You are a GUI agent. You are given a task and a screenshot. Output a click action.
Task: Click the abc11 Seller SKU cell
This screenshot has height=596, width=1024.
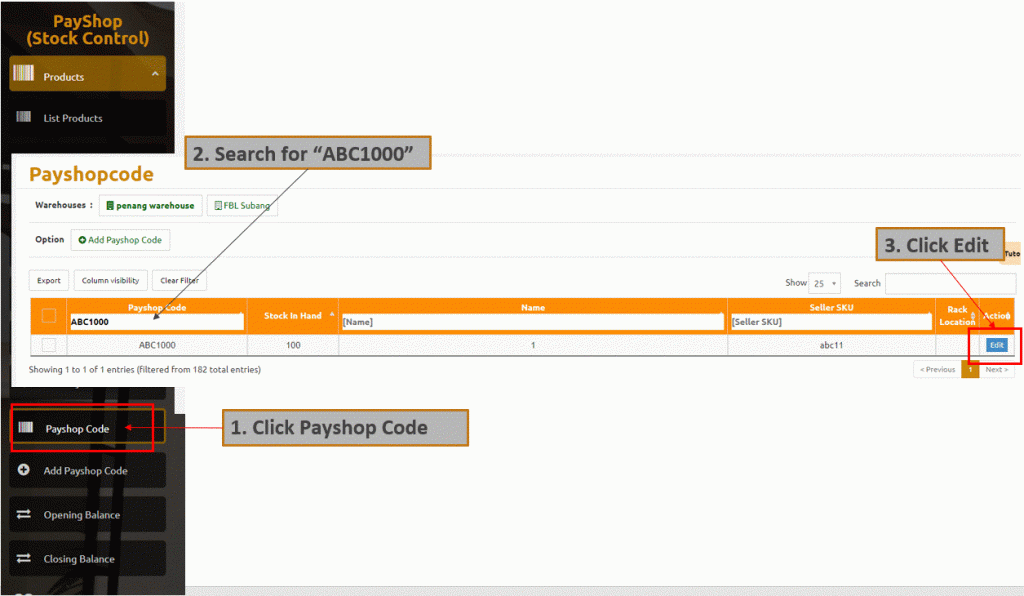pos(831,345)
